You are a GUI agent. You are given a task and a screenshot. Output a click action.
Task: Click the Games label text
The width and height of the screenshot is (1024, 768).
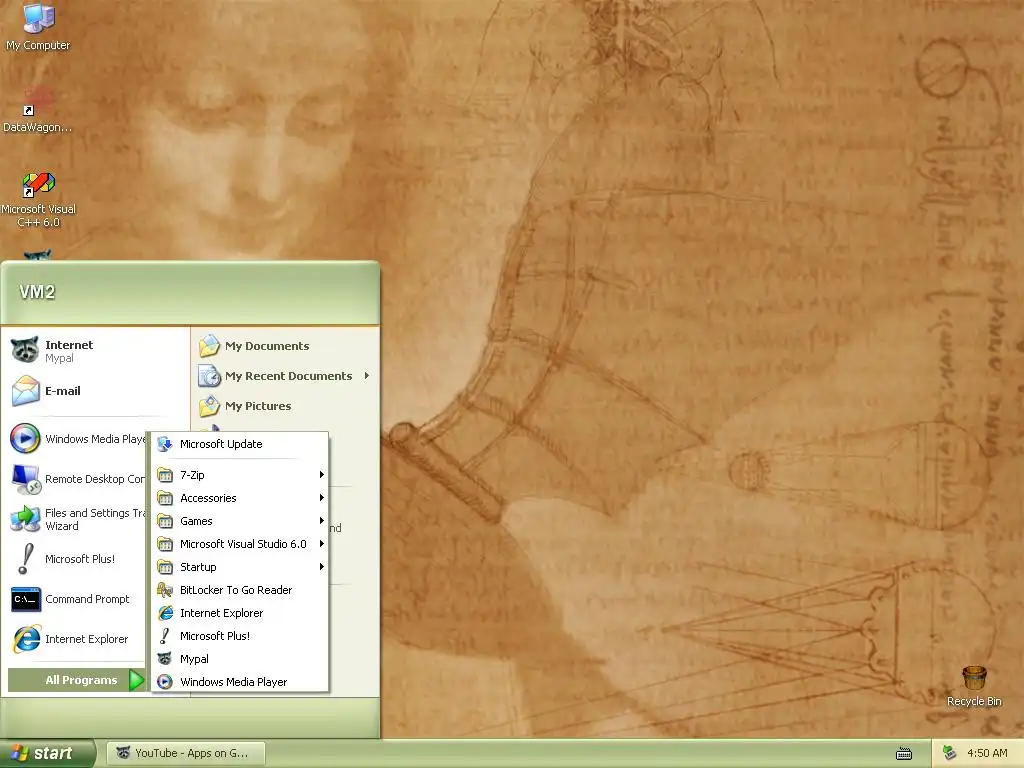[x=196, y=521]
